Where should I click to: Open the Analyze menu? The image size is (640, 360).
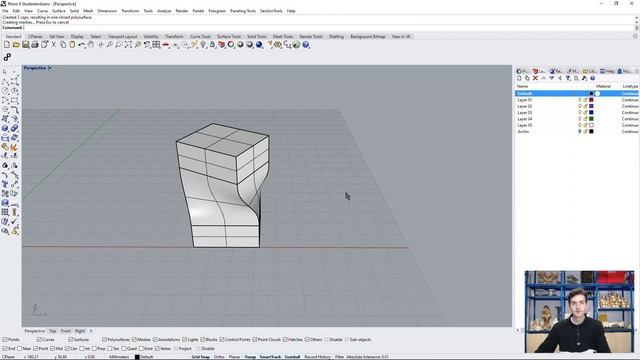click(x=164, y=11)
